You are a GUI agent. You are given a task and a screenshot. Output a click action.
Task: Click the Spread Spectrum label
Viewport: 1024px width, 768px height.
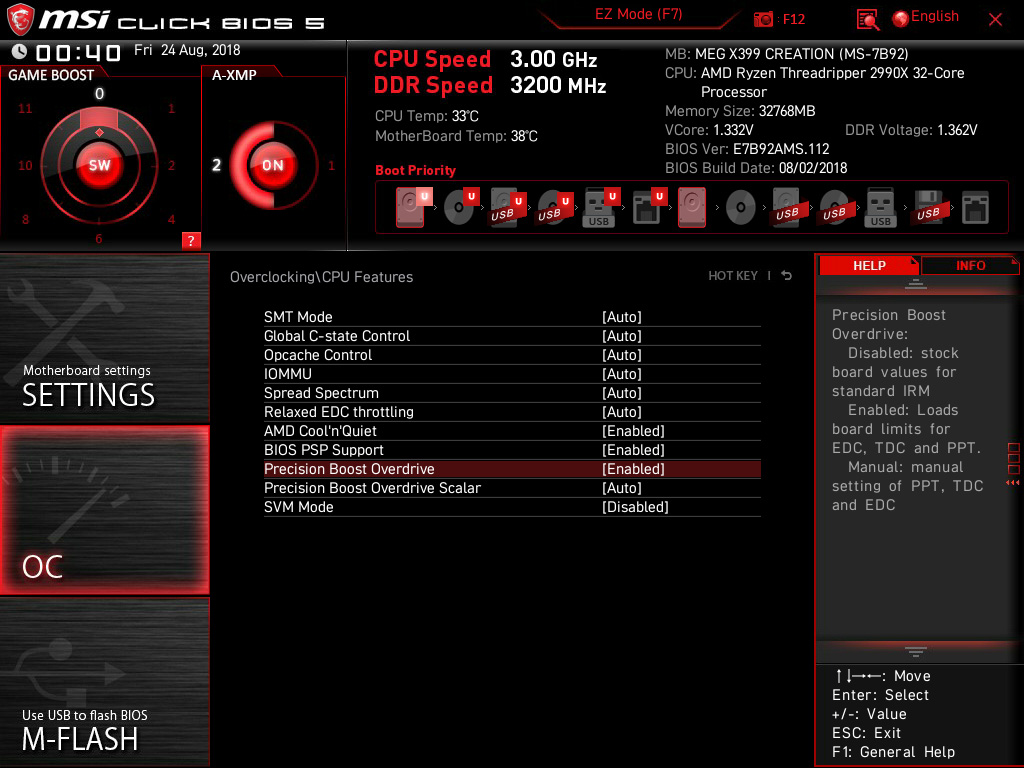click(x=321, y=392)
